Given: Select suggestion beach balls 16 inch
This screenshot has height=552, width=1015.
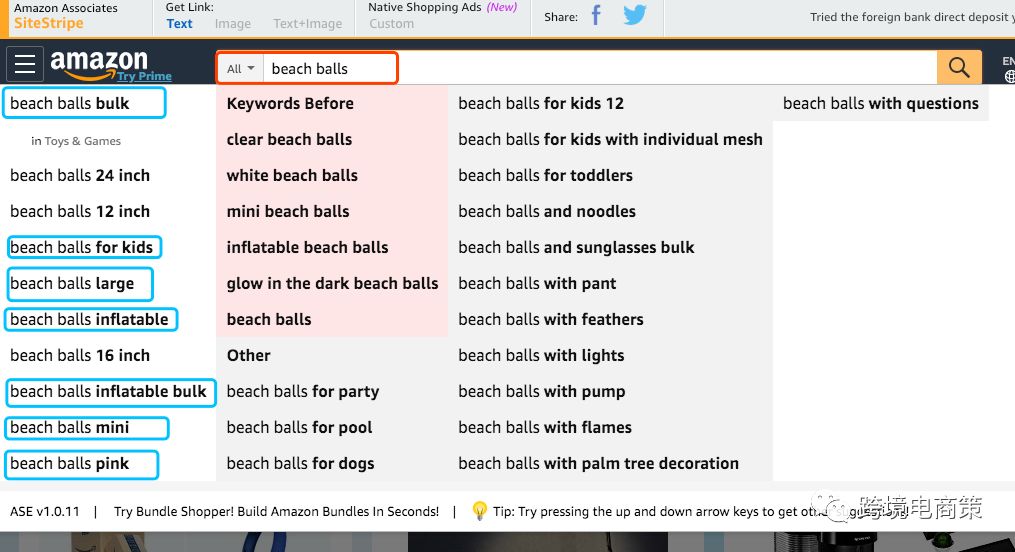Looking at the screenshot, I should pos(80,355).
